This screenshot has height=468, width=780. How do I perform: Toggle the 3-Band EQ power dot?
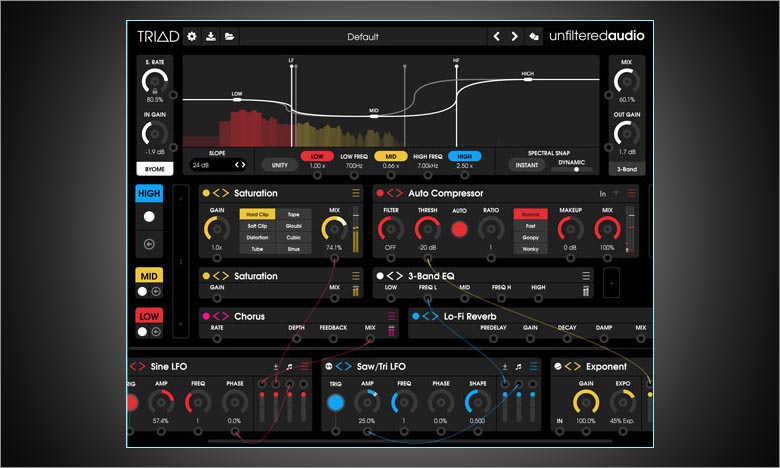[380, 276]
